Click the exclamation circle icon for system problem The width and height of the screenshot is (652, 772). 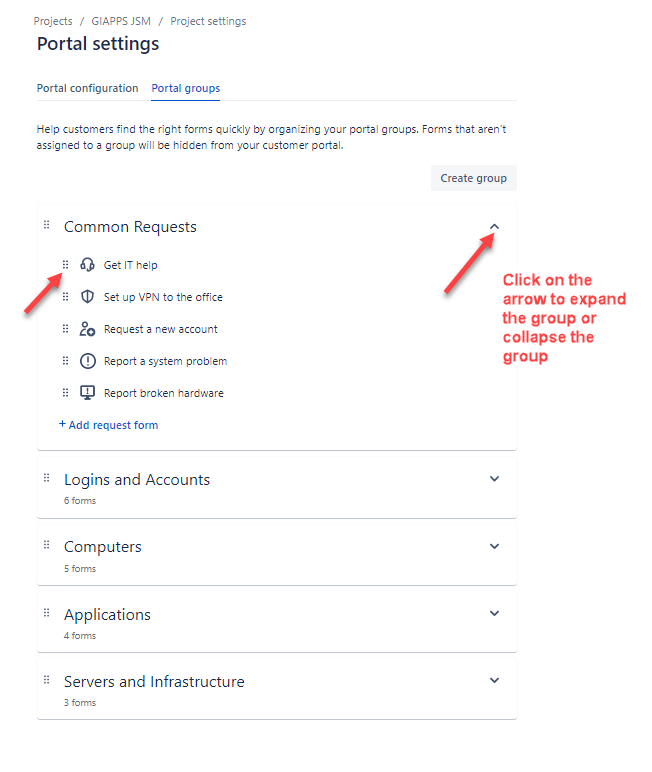[88, 361]
